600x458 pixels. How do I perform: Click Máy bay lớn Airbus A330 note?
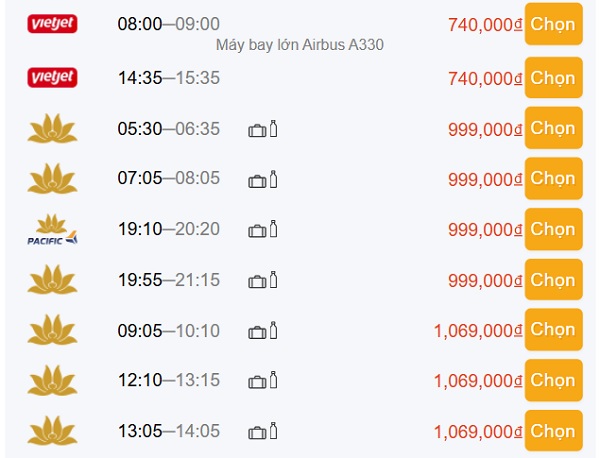[x=300, y=45]
